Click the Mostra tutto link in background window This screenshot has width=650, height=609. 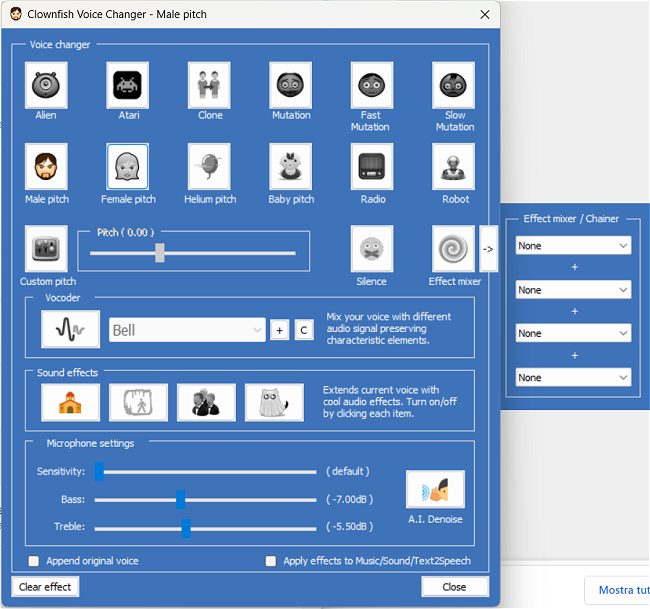click(624, 590)
